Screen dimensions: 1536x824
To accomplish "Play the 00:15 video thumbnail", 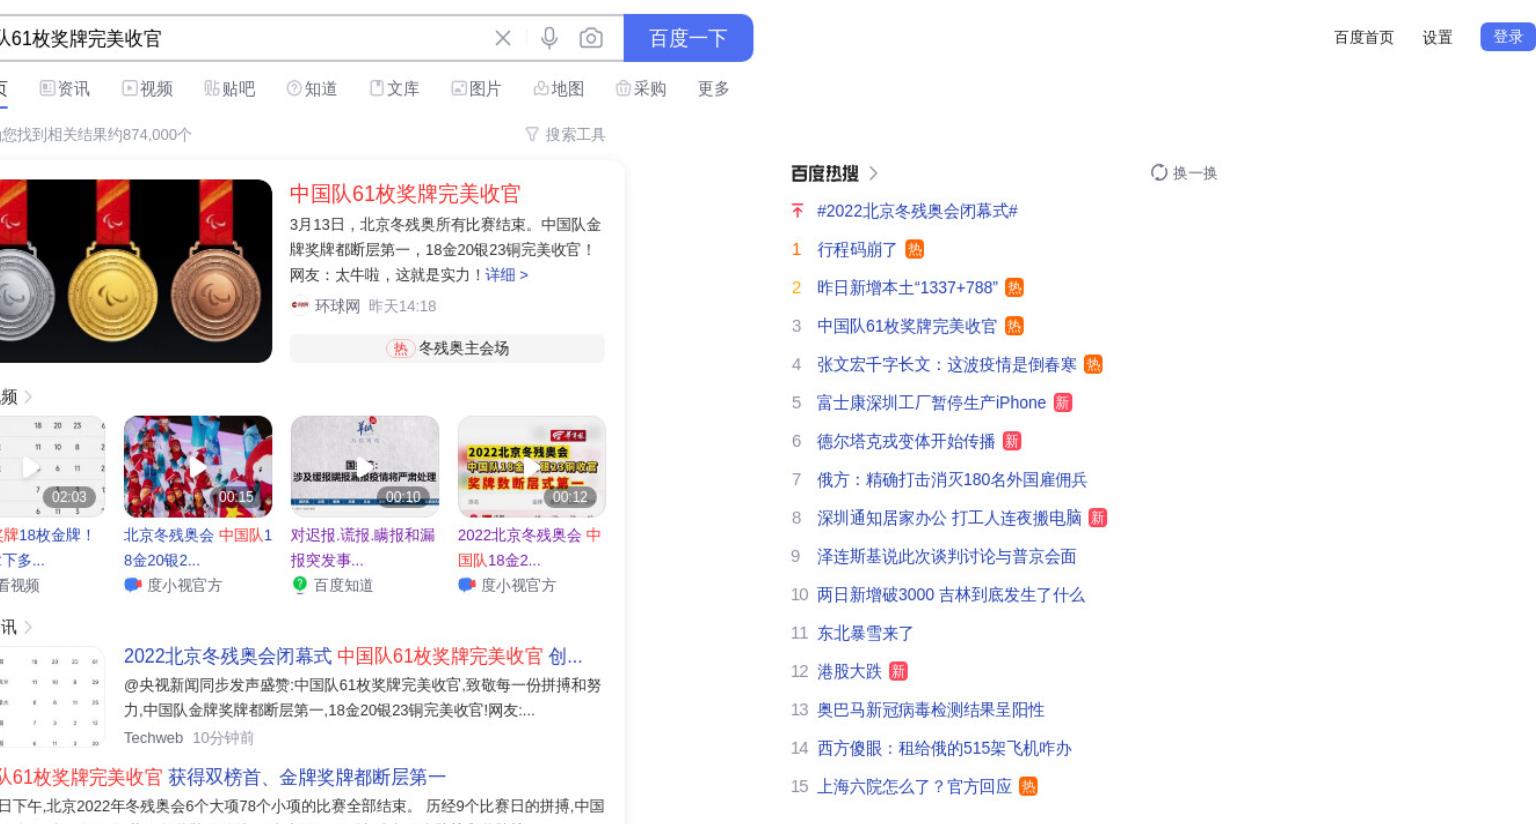I will (x=198, y=466).
